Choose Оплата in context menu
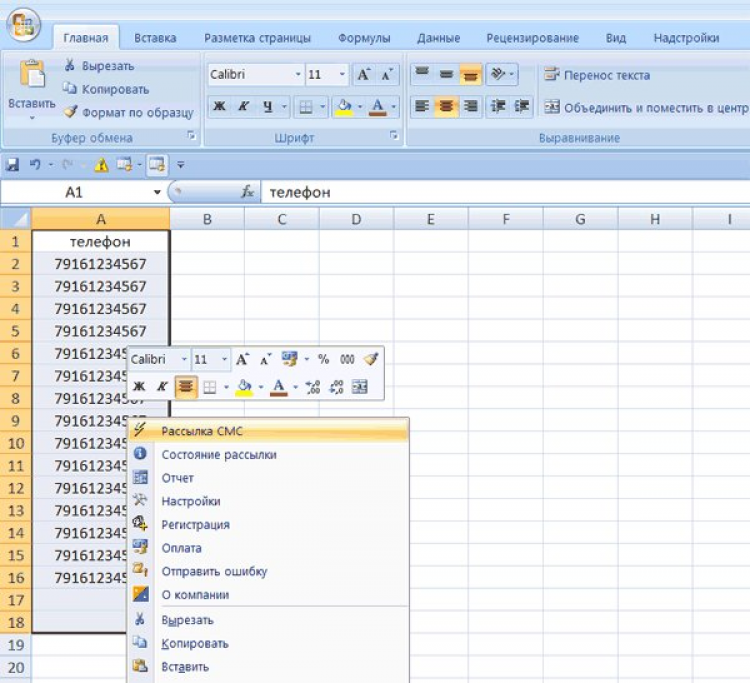The height and width of the screenshot is (683, 750). [x=269, y=548]
